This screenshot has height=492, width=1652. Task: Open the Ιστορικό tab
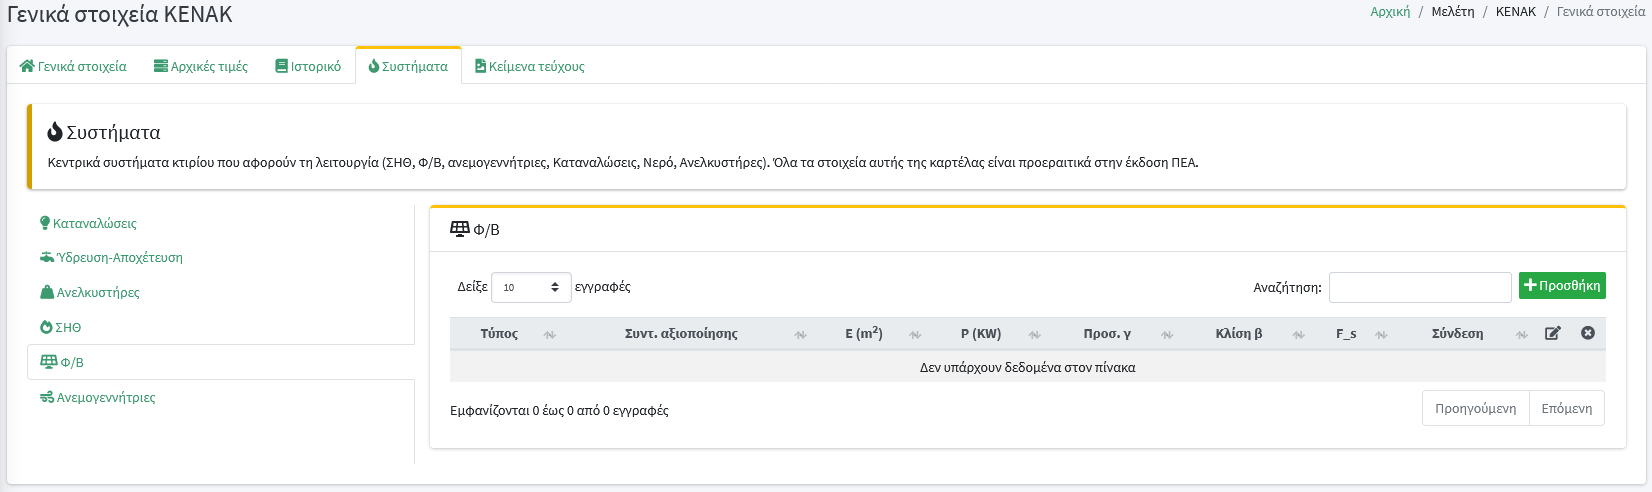click(x=308, y=66)
